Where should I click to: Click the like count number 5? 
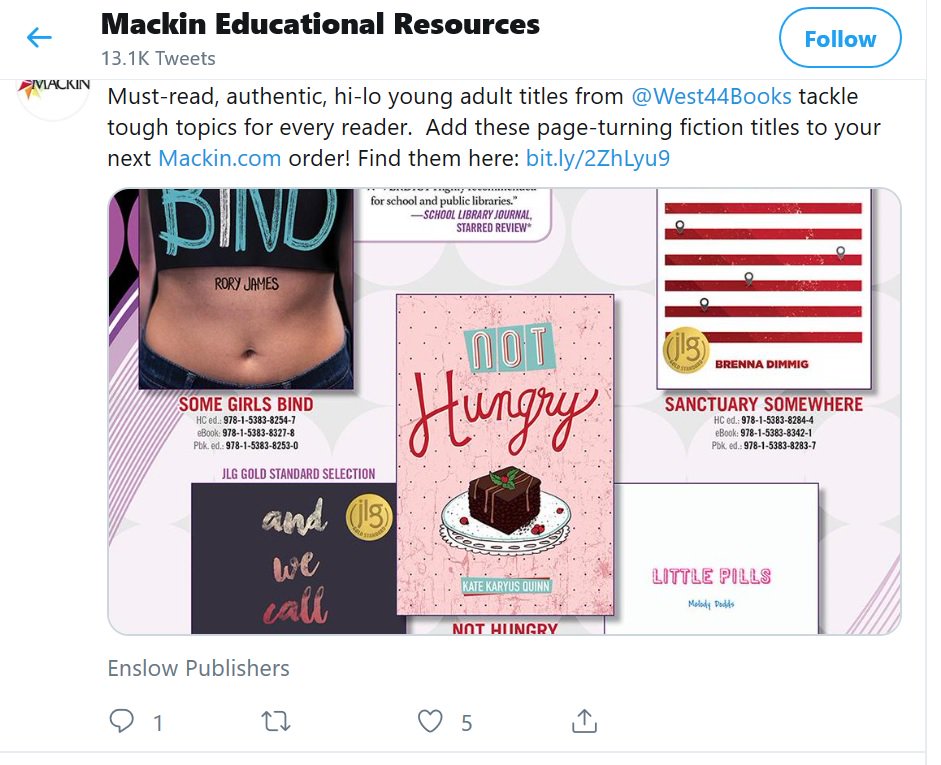[x=466, y=723]
